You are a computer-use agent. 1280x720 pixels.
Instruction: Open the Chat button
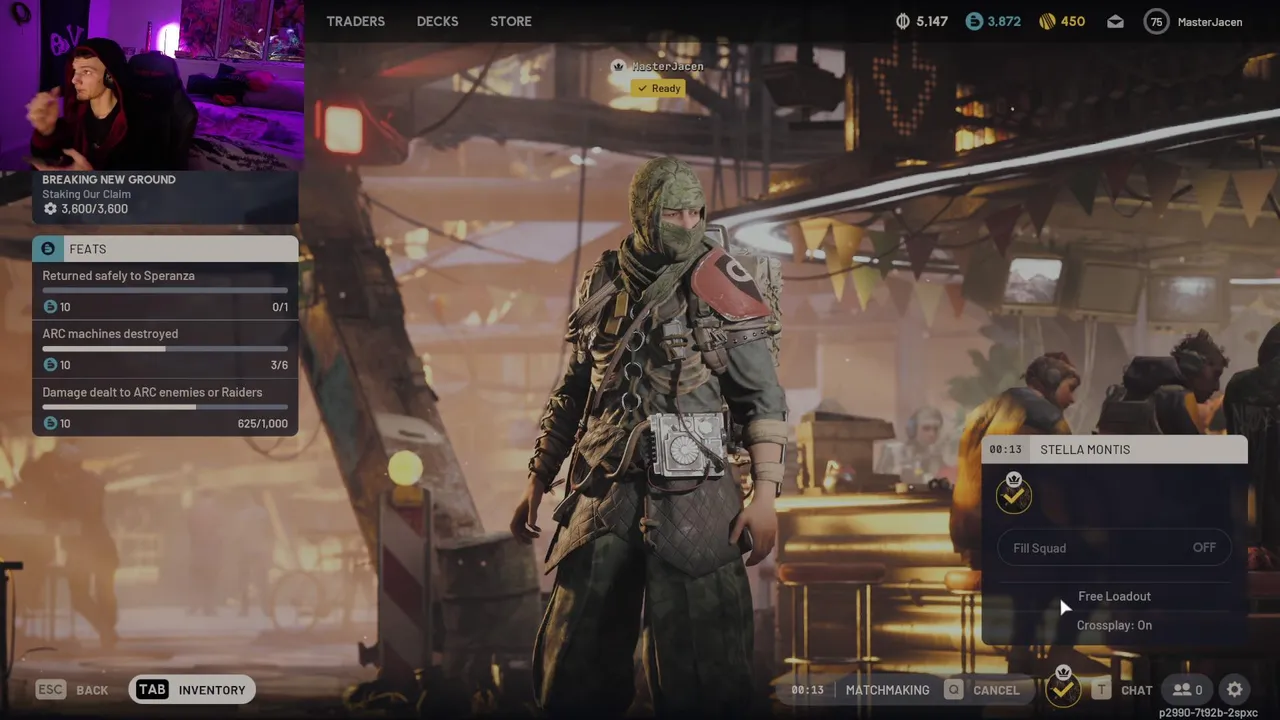click(1123, 690)
